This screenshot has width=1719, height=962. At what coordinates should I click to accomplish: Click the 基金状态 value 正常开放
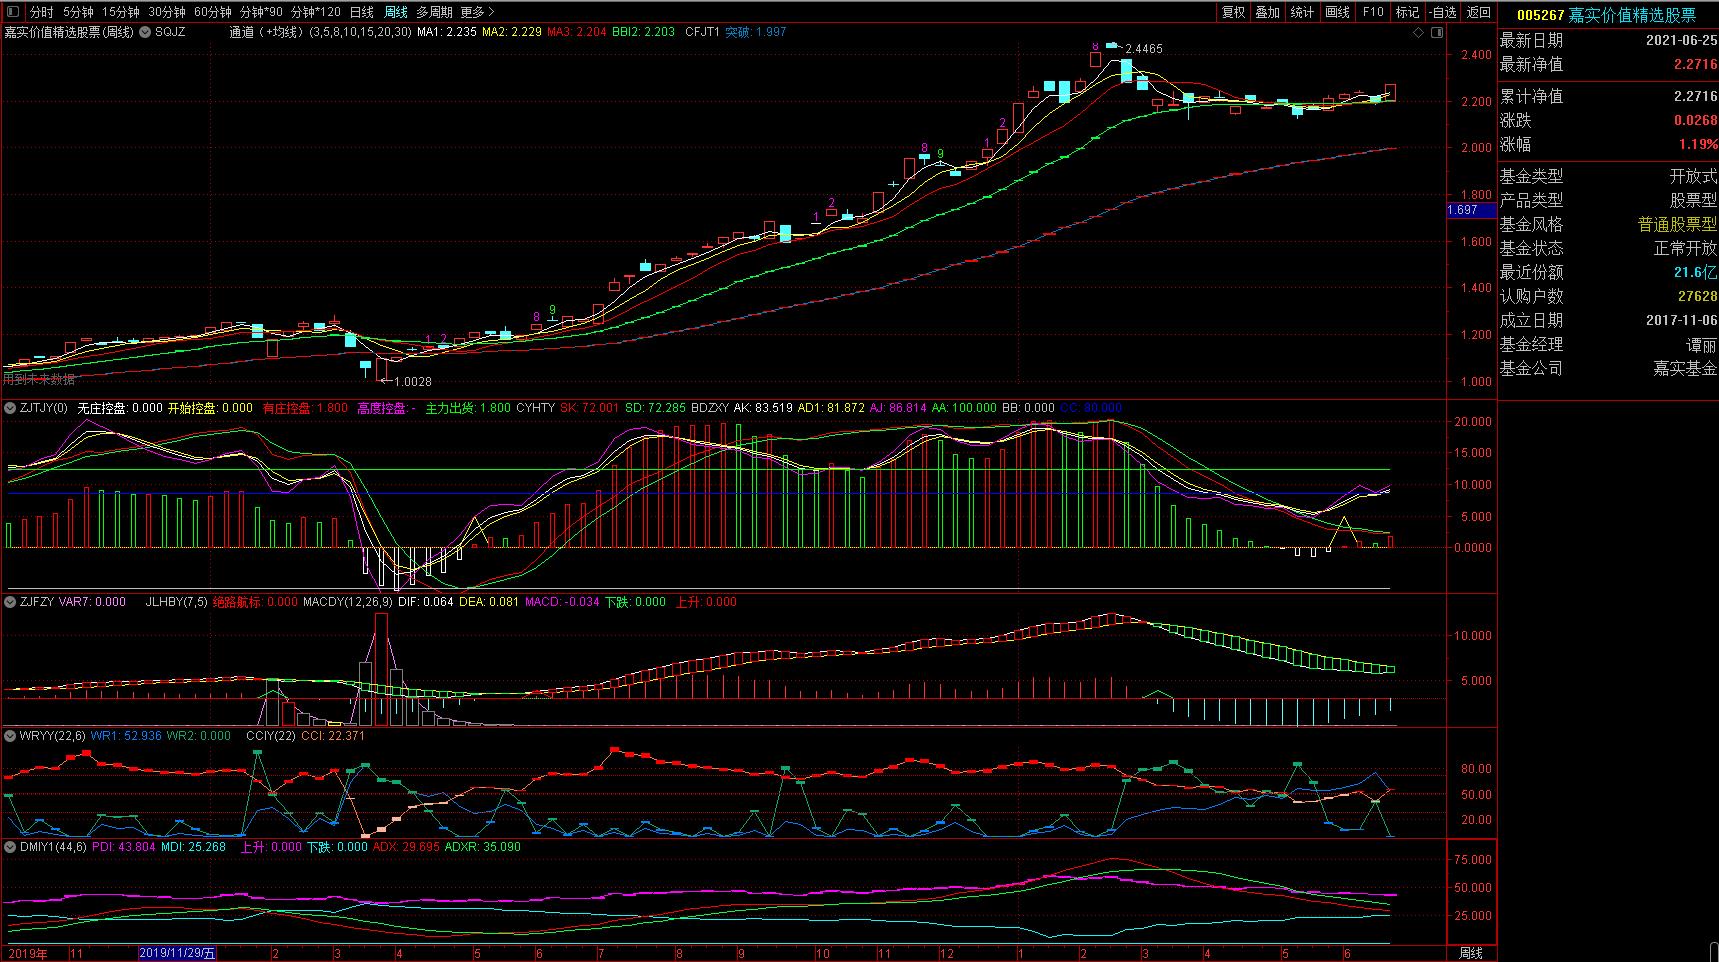coord(1685,249)
